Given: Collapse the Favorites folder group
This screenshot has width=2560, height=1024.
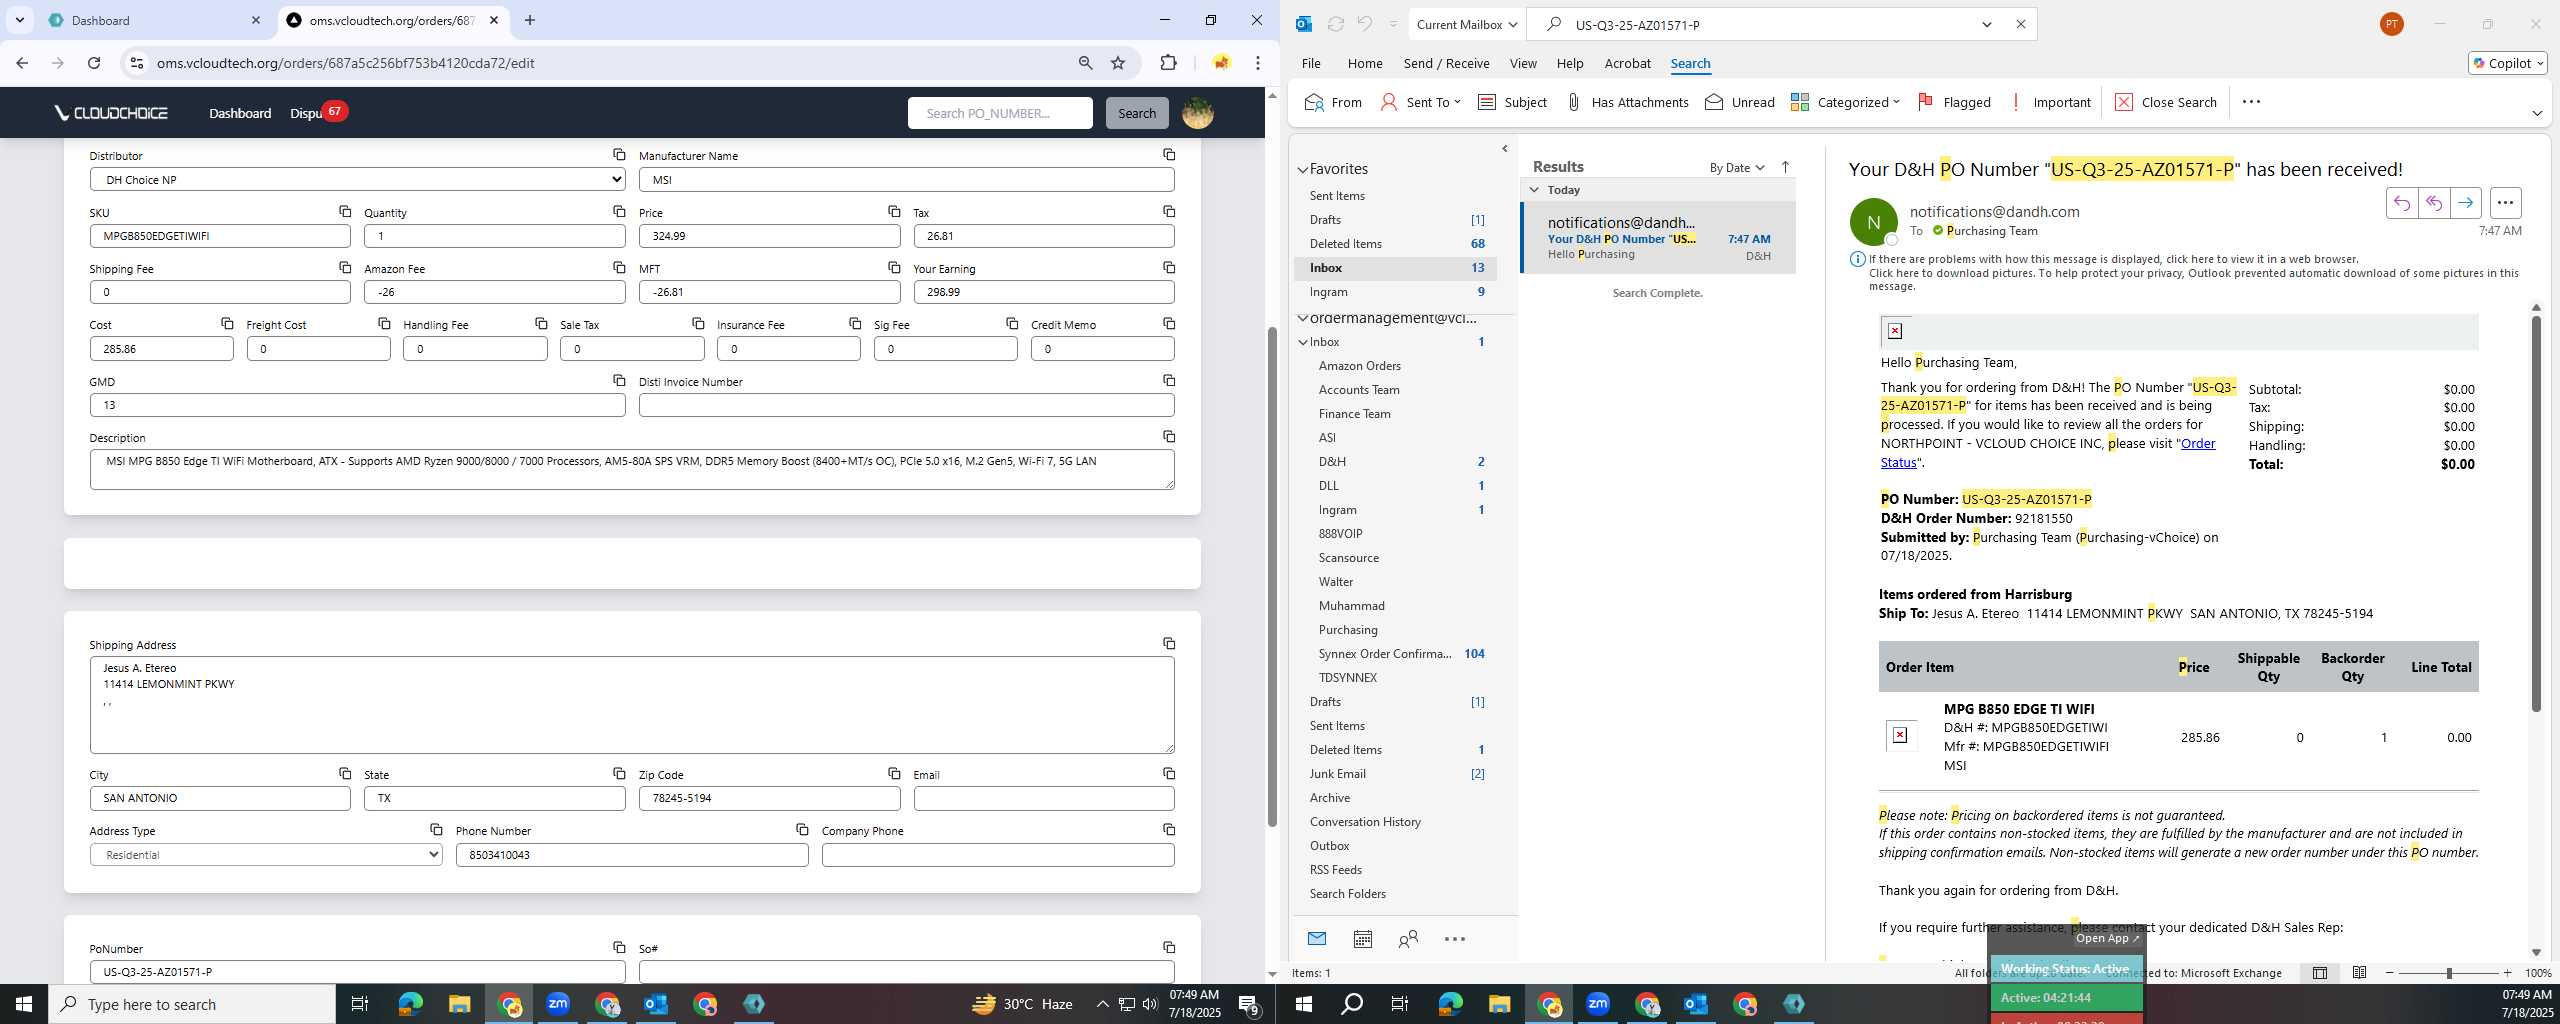Looking at the screenshot, I should (x=1303, y=170).
